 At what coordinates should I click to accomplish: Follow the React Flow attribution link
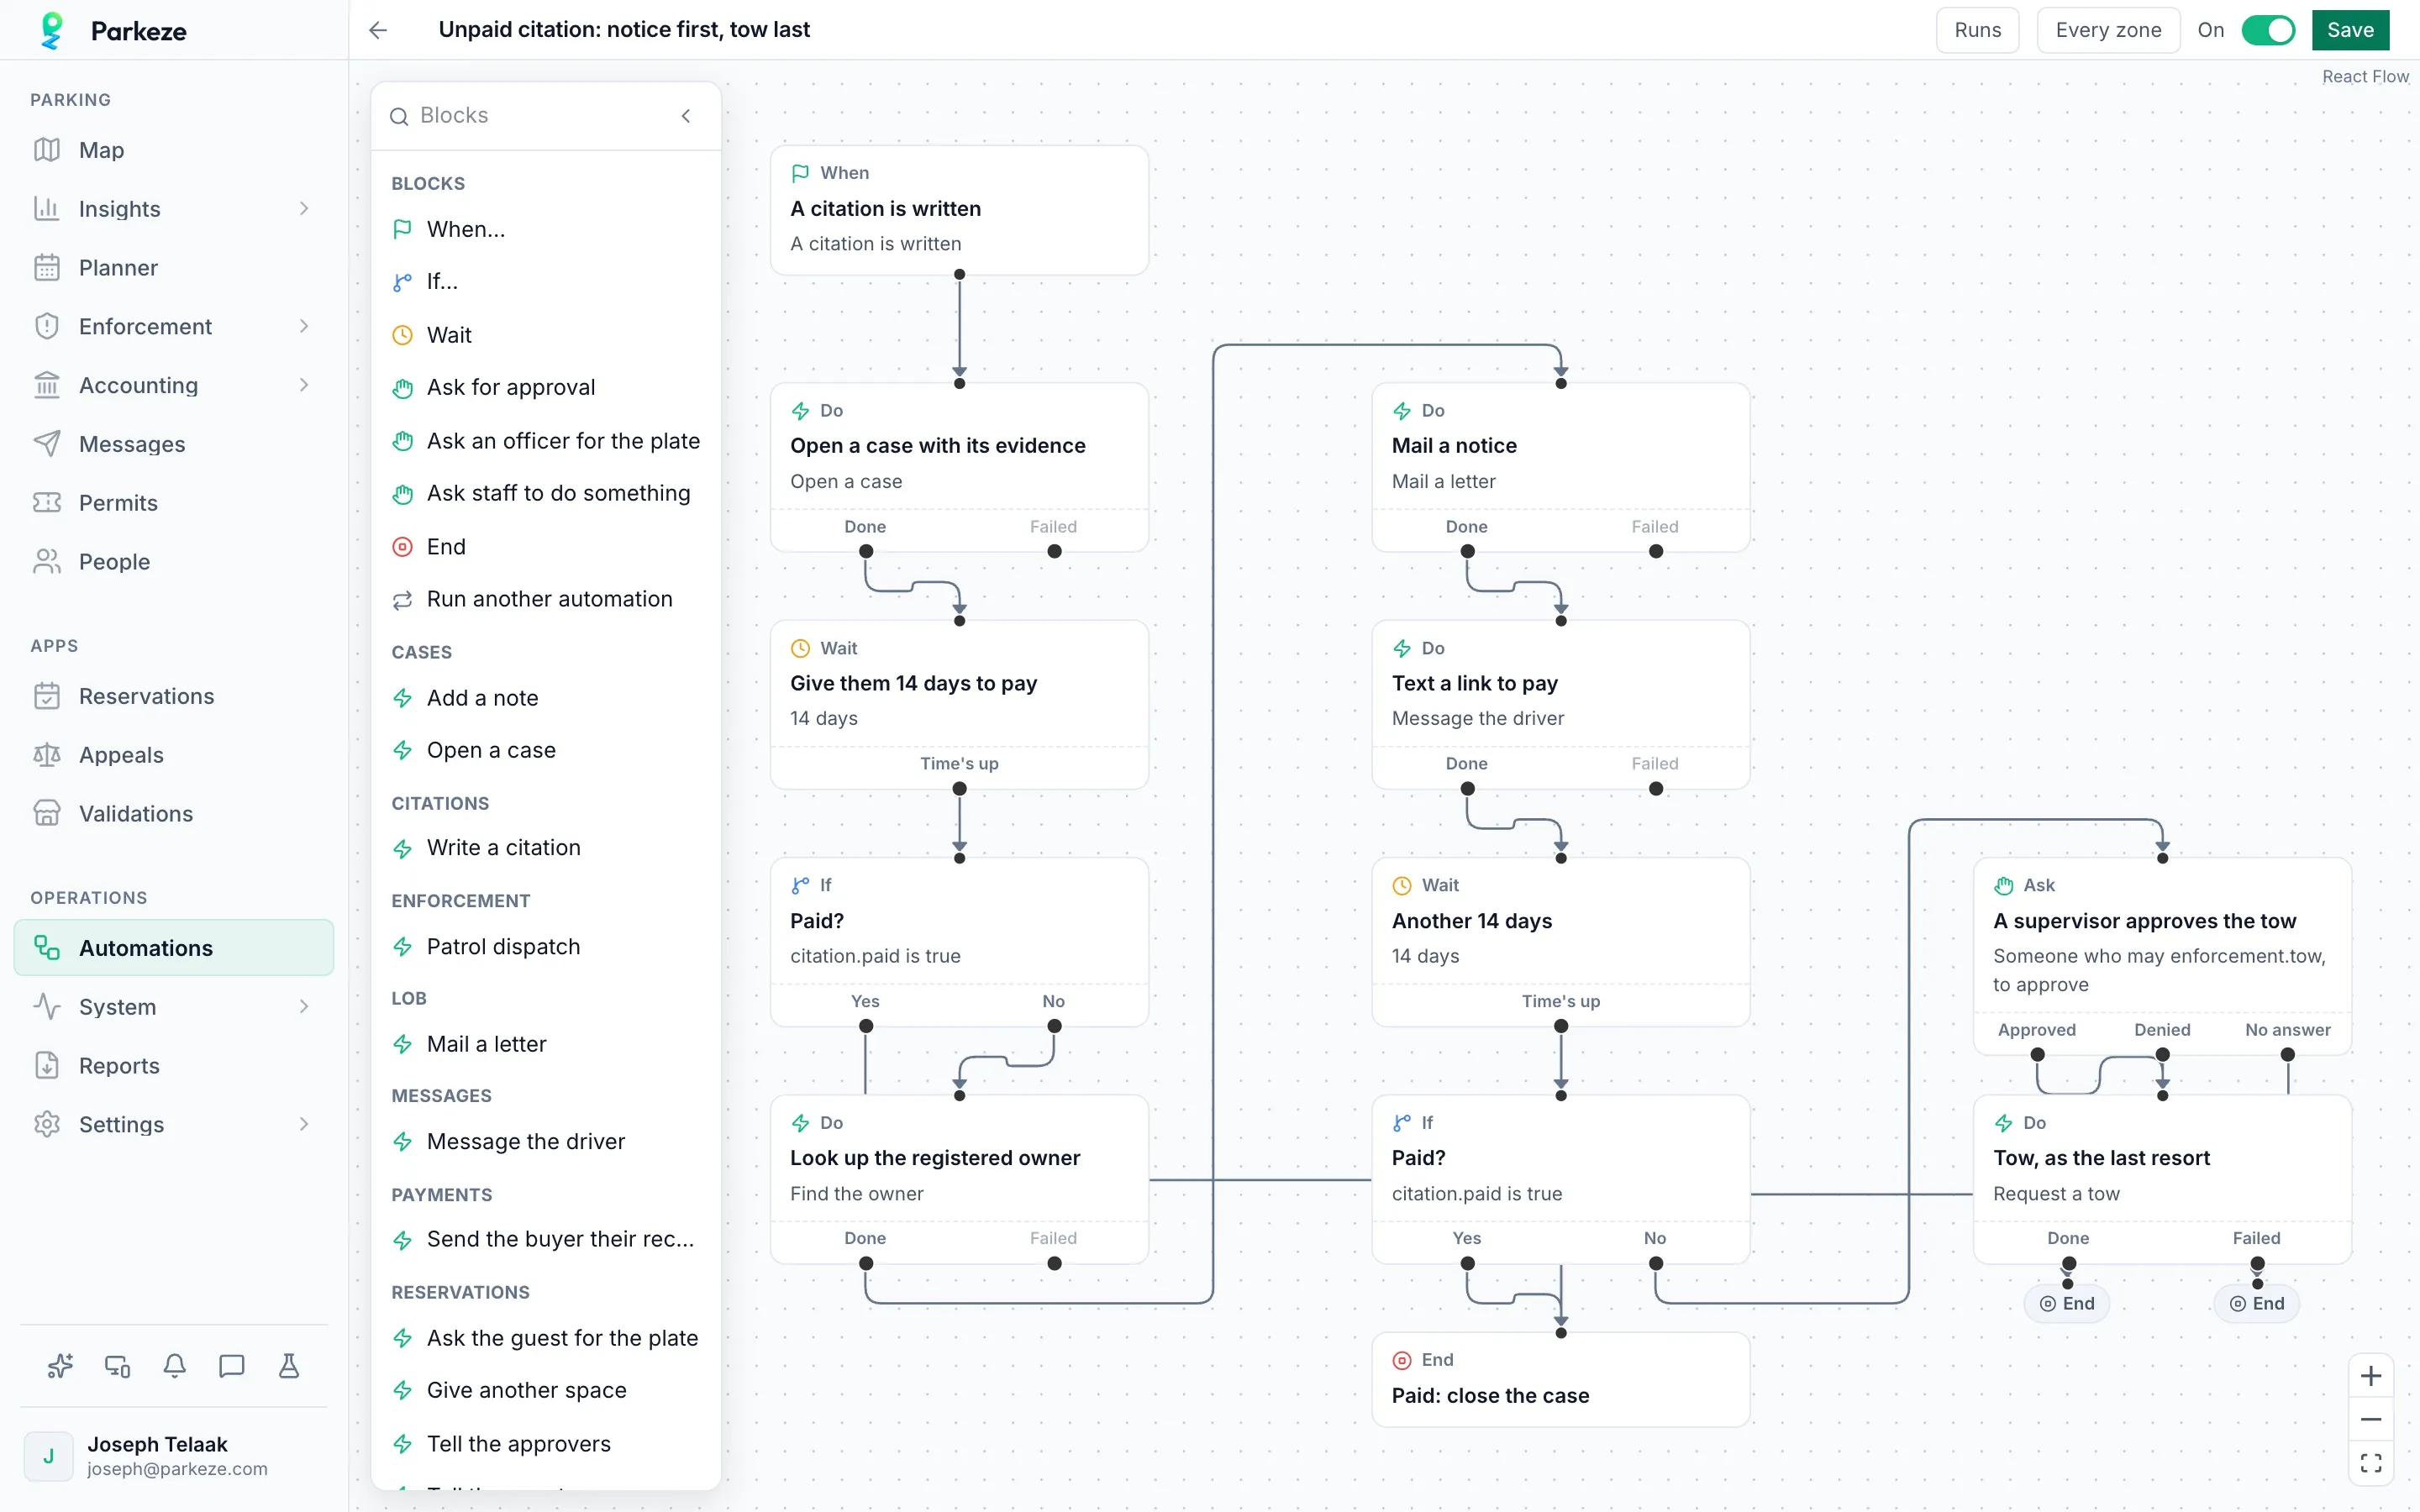pos(2365,77)
